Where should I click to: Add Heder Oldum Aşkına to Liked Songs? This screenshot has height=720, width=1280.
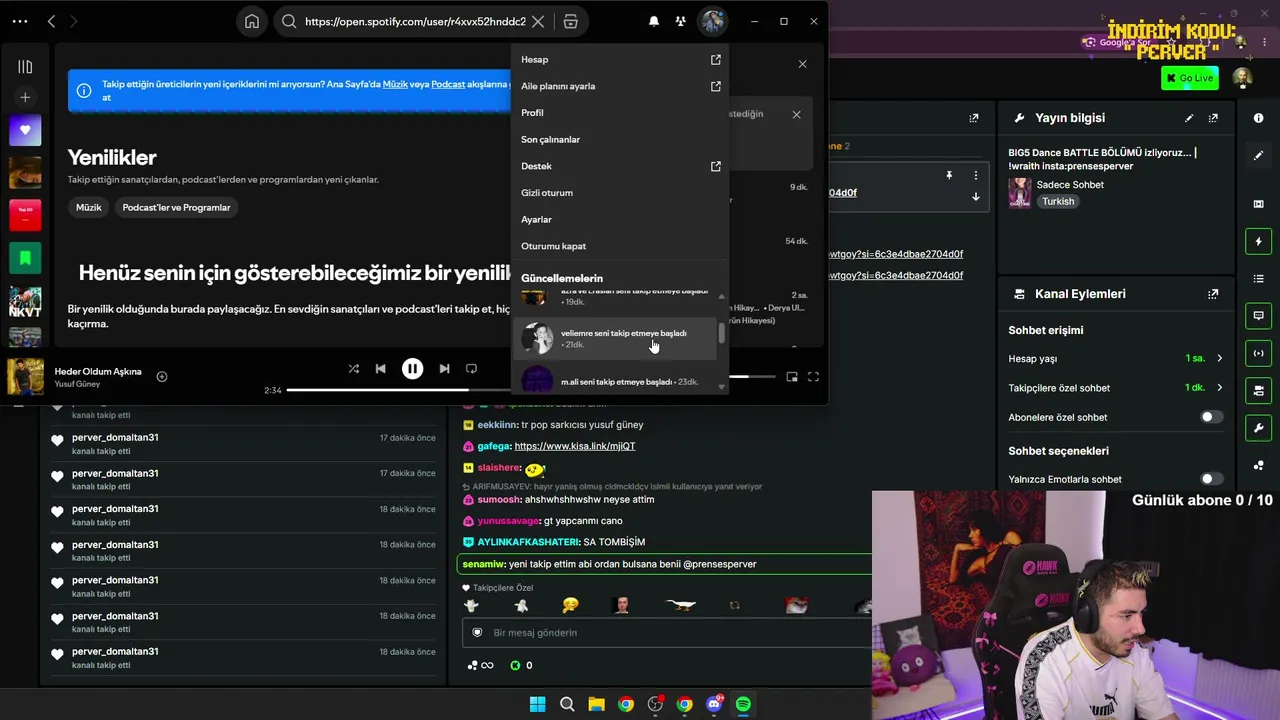[162, 377]
